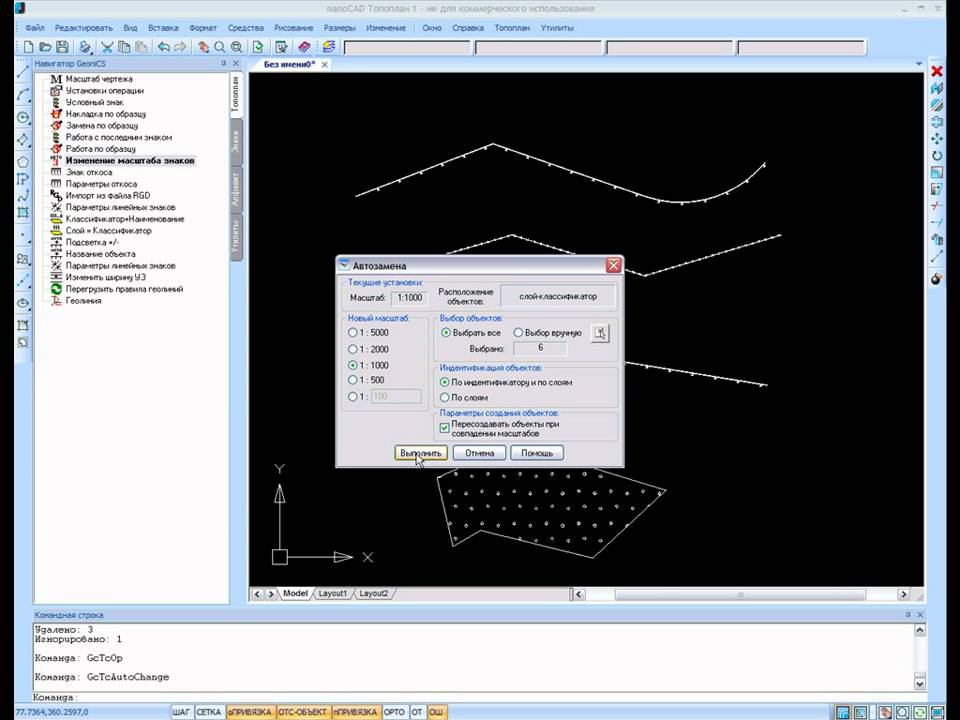960x720 pixels.
Task: Click the command window scroll-up arrow
Action: click(x=920, y=629)
